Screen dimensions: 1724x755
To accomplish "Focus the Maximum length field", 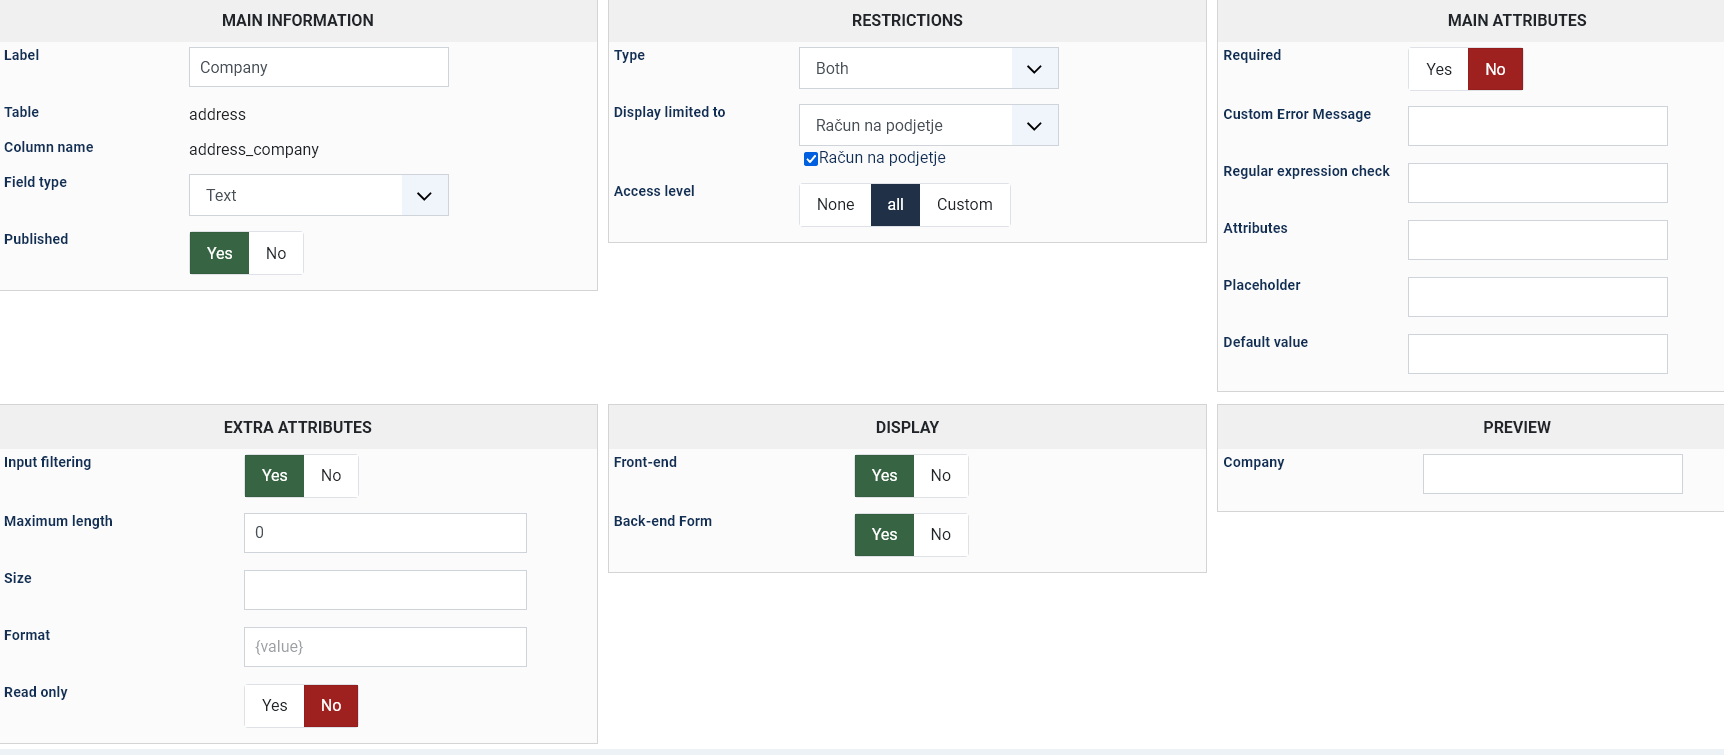I will coord(385,533).
